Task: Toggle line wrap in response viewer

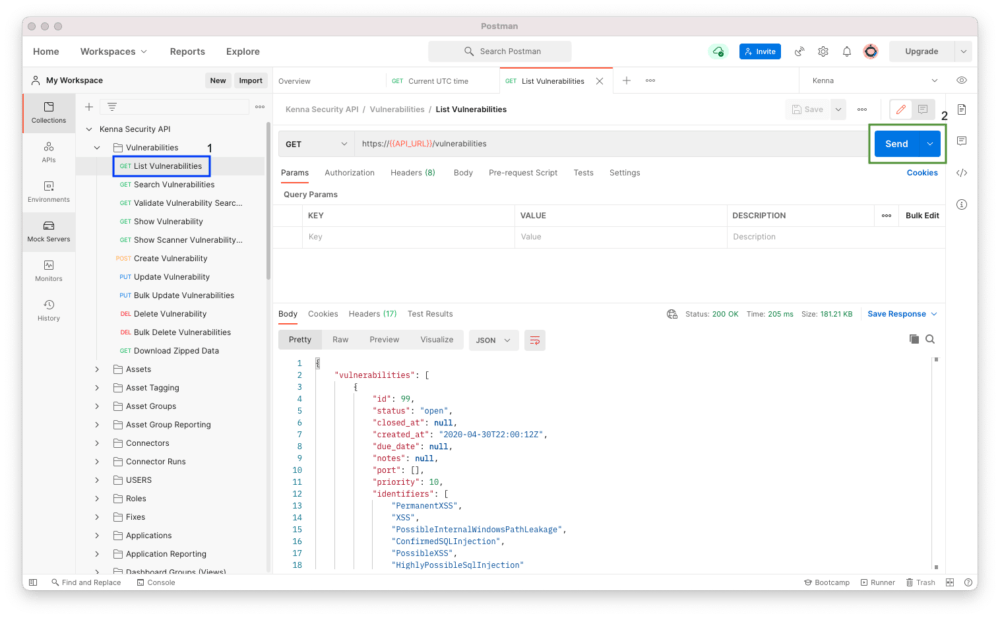Action: coord(535,340)
